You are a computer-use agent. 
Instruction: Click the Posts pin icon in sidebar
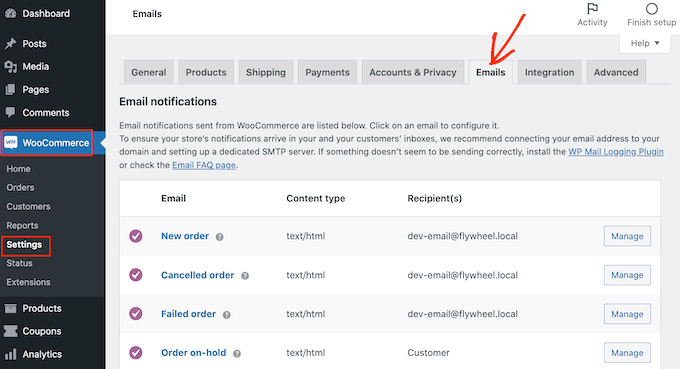coord(10,43)
